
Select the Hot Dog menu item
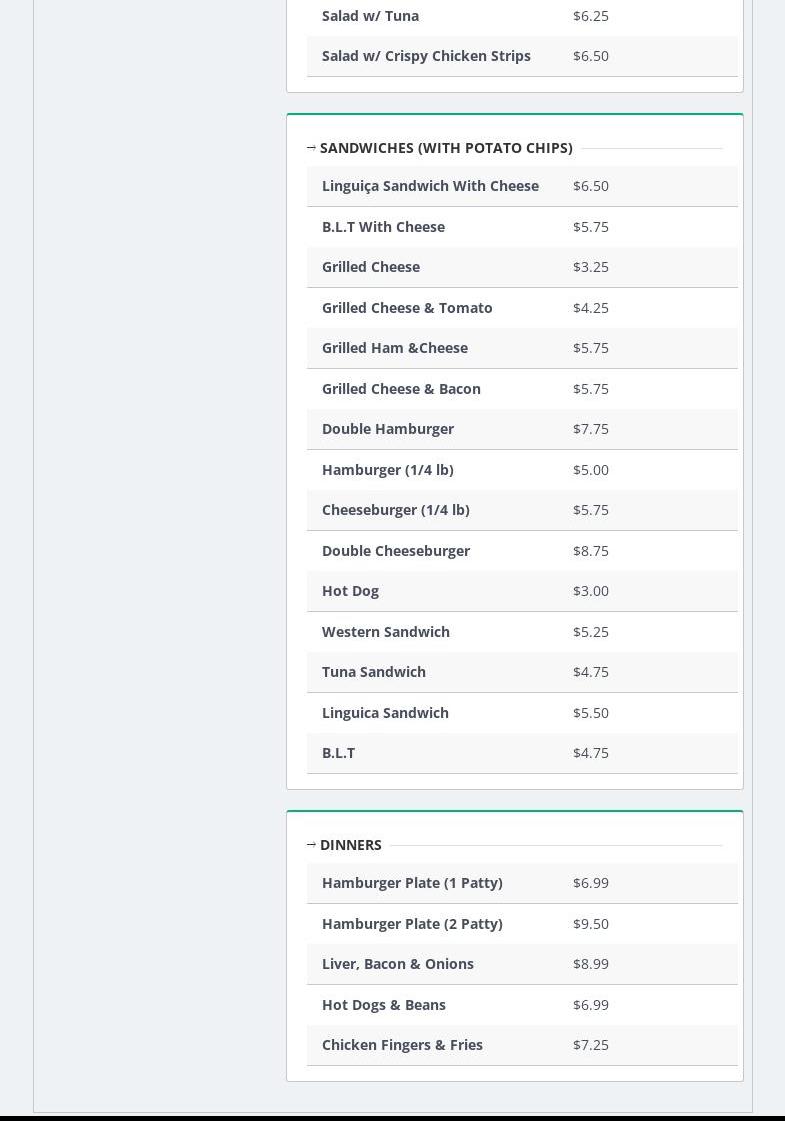pyautogui.click(x=350, y=591)
